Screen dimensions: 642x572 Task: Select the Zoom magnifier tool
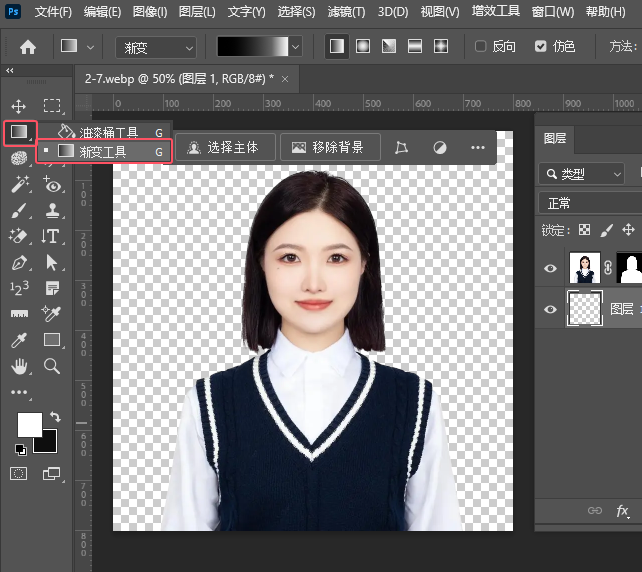coord(52,366)
